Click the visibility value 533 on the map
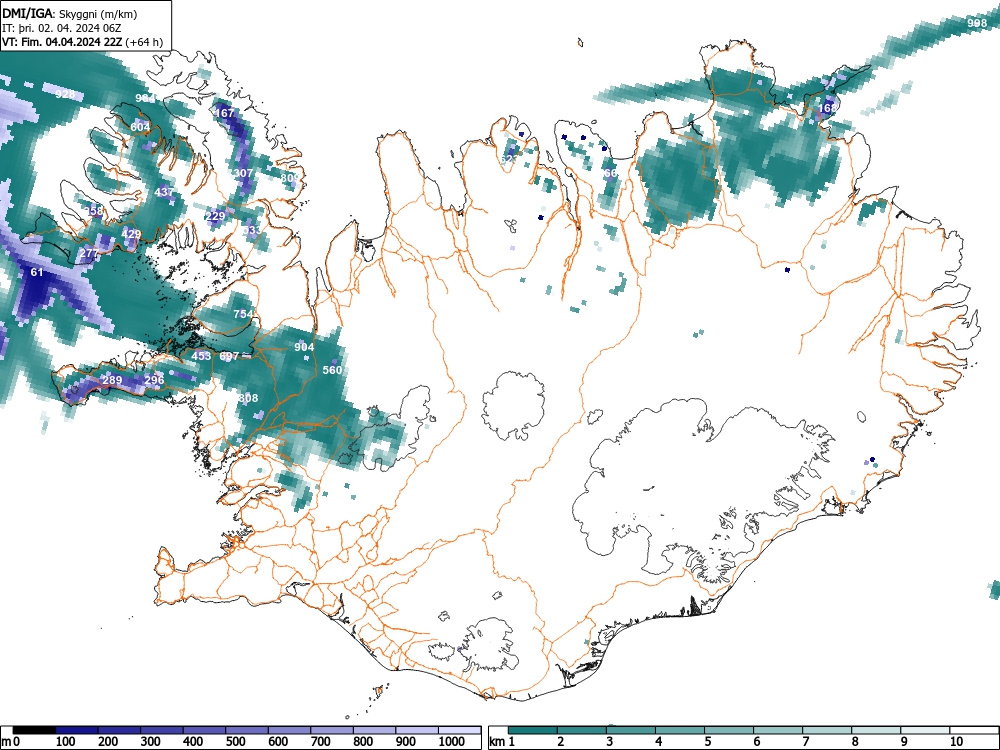This screenshot has height=750, width=1000. [251, 230]
